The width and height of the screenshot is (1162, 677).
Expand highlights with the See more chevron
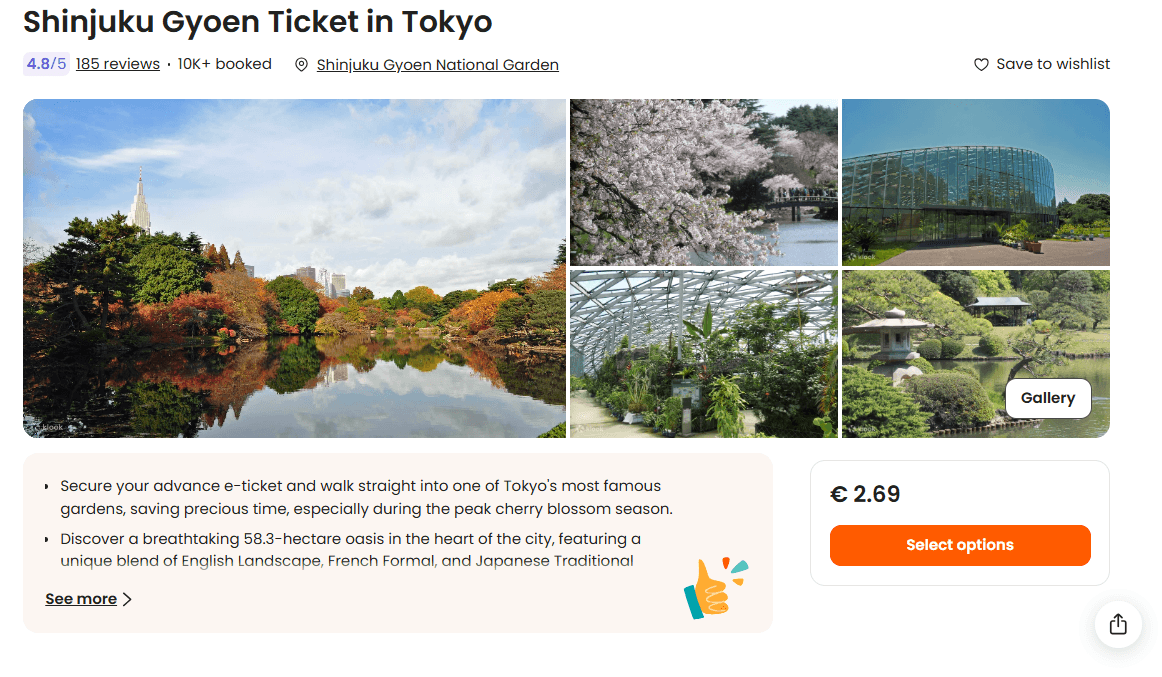pyautogui.click(x=127, y=600)
